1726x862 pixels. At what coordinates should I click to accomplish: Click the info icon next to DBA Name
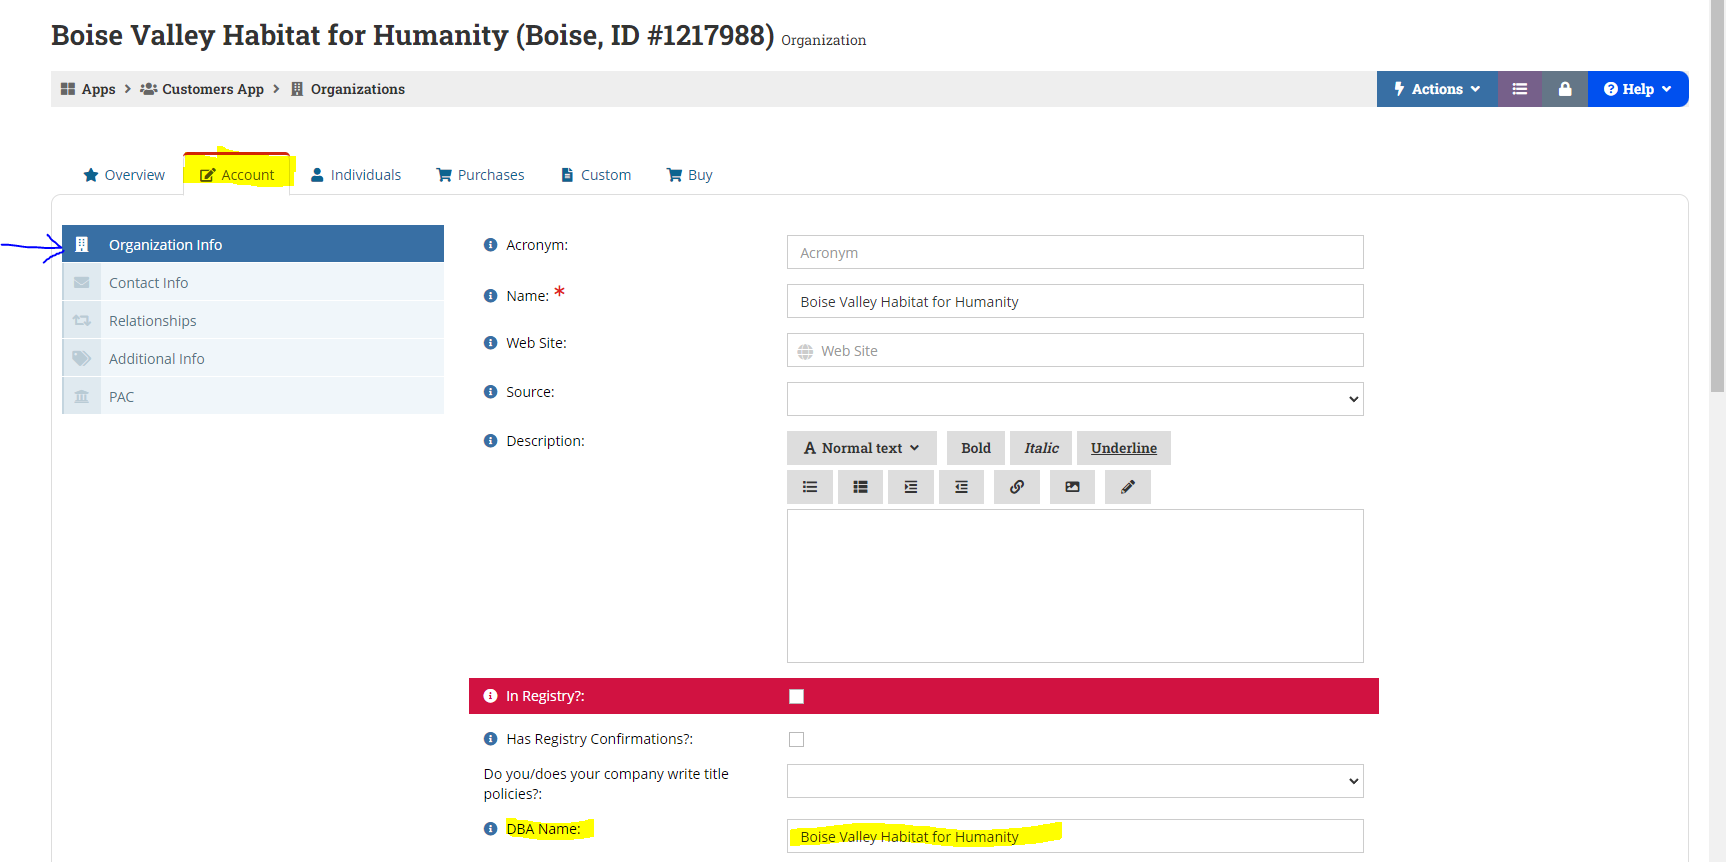(x=491, y=829)
